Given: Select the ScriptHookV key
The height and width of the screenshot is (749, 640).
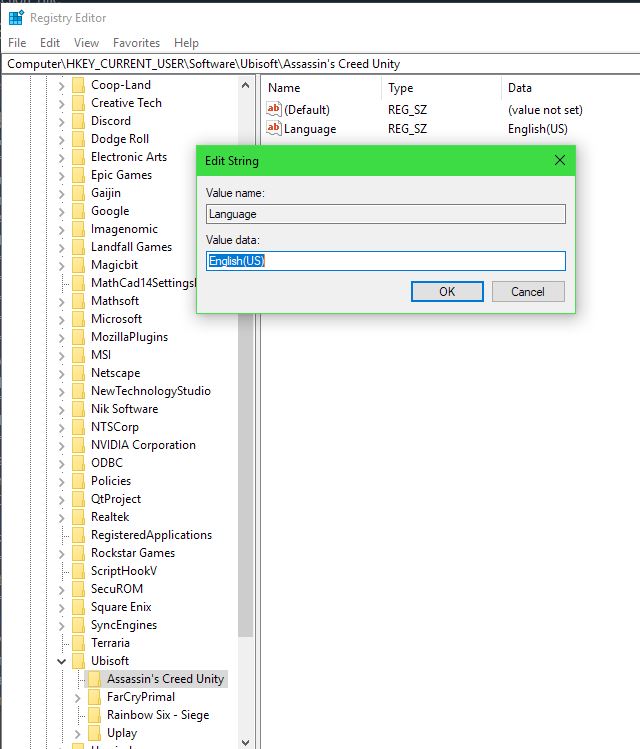Looking at the screenshot, I should click(124, 571).
